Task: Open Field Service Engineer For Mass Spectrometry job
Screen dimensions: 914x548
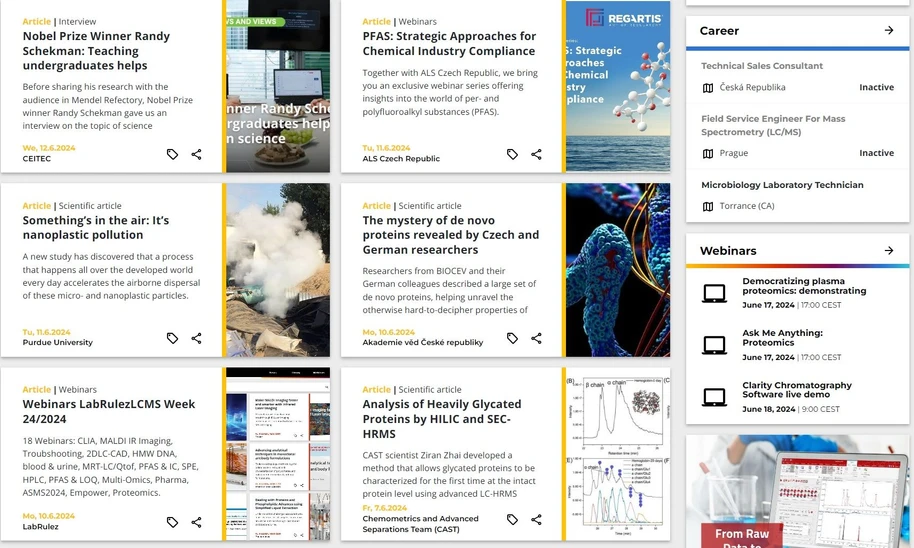Action: [772, 125]
